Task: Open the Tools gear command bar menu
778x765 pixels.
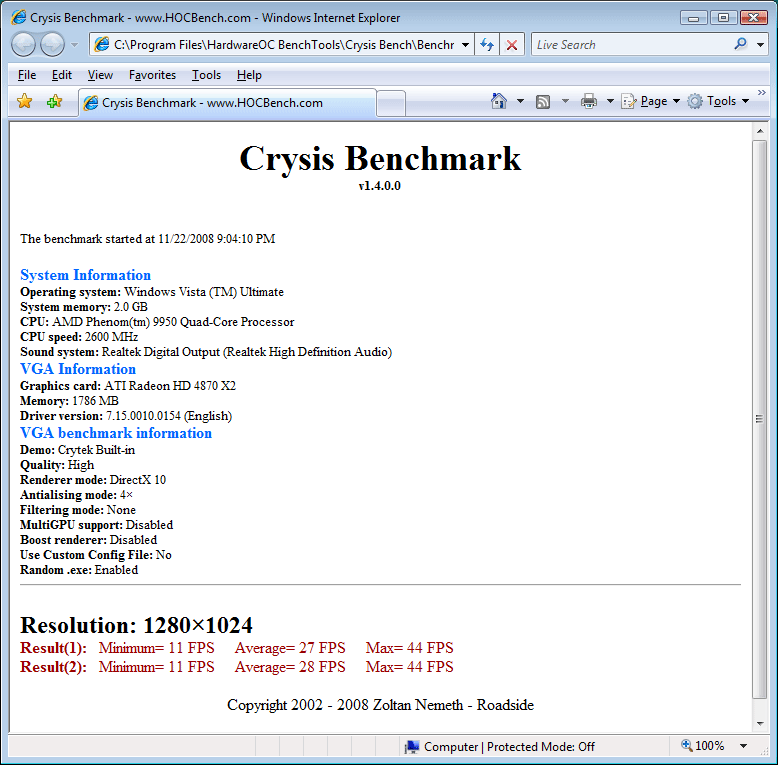Action: pos(718,101)
